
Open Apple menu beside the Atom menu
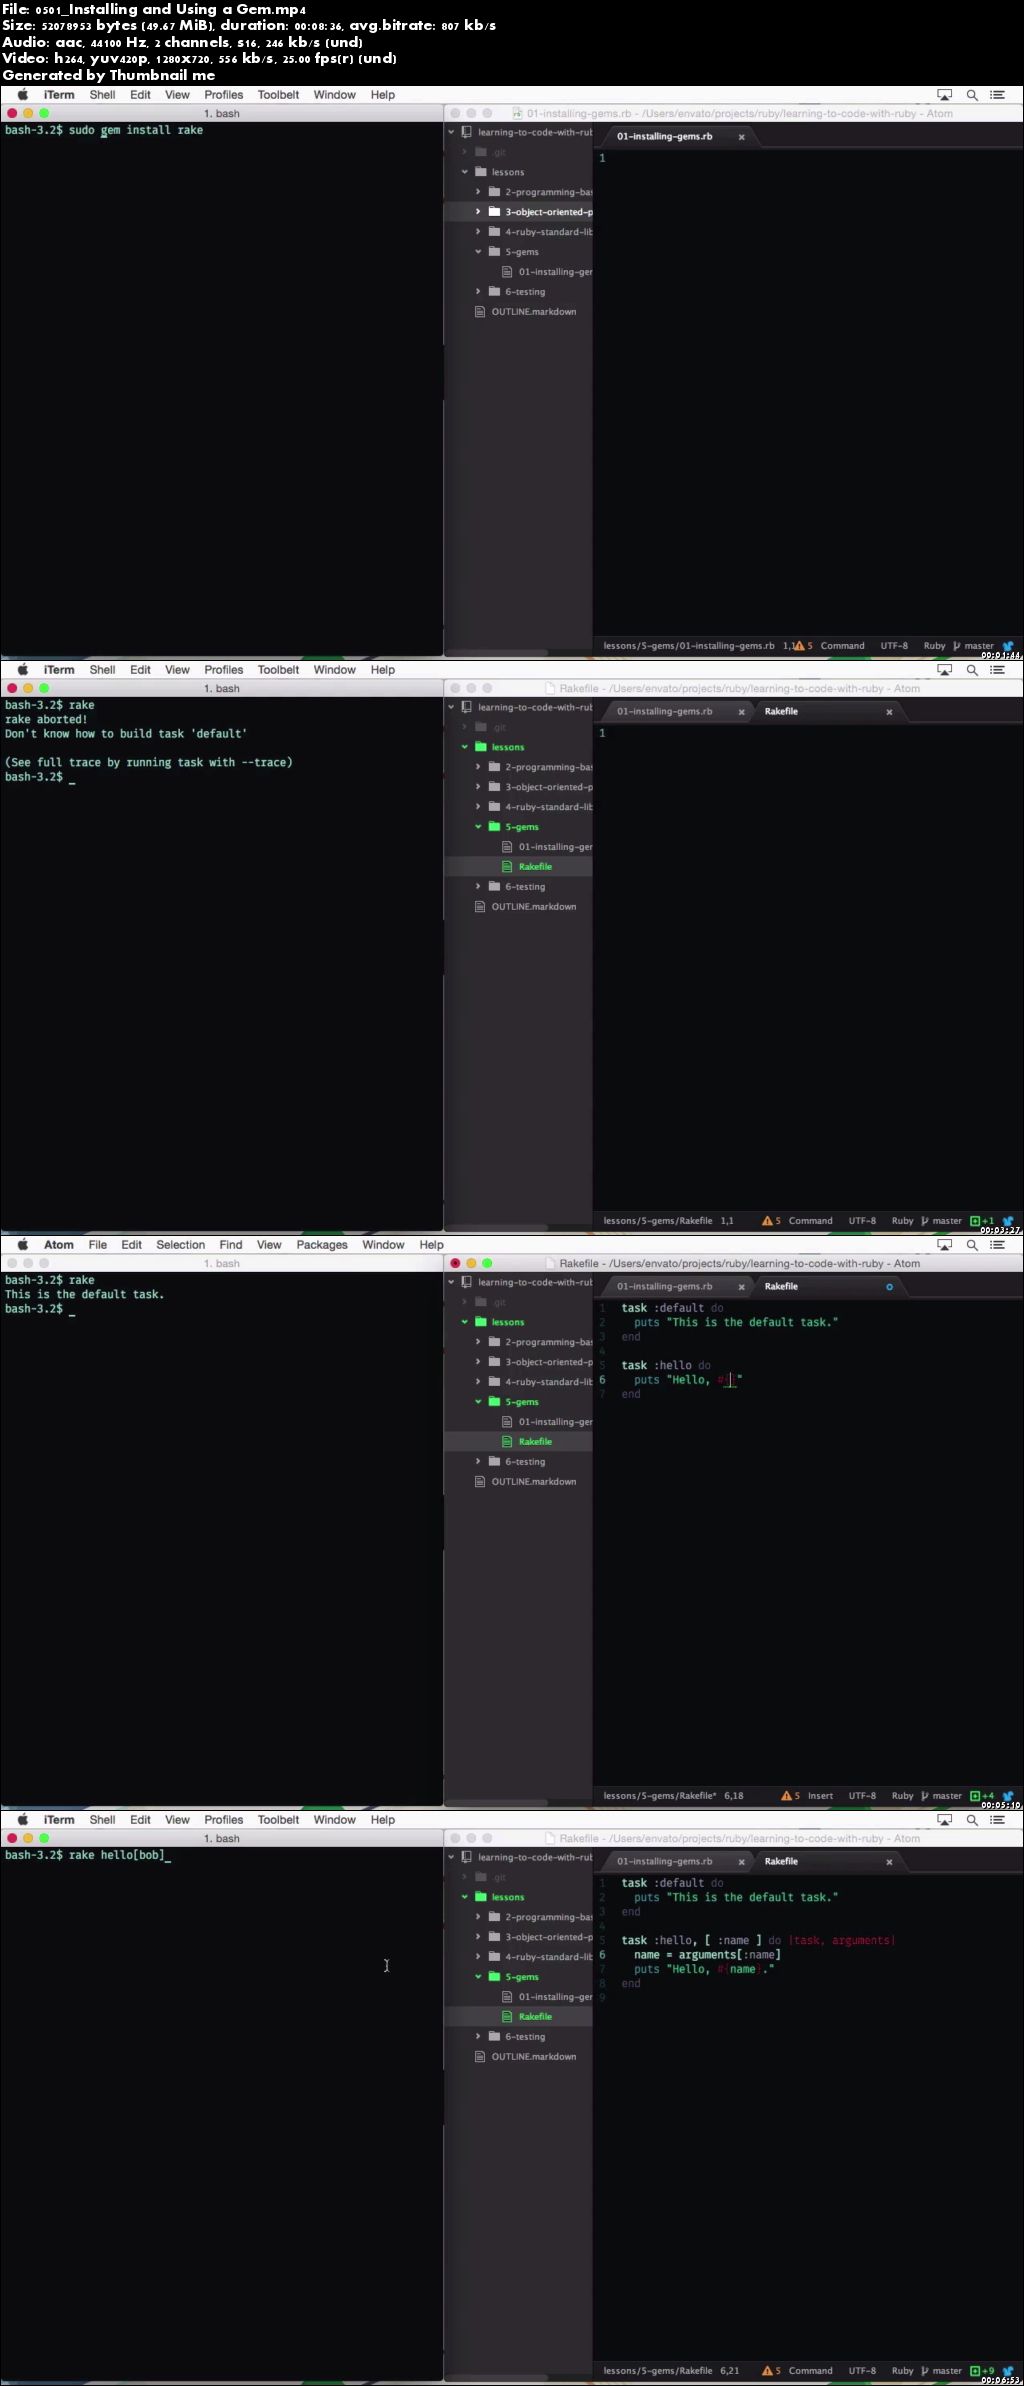[x=22, y=1245]
